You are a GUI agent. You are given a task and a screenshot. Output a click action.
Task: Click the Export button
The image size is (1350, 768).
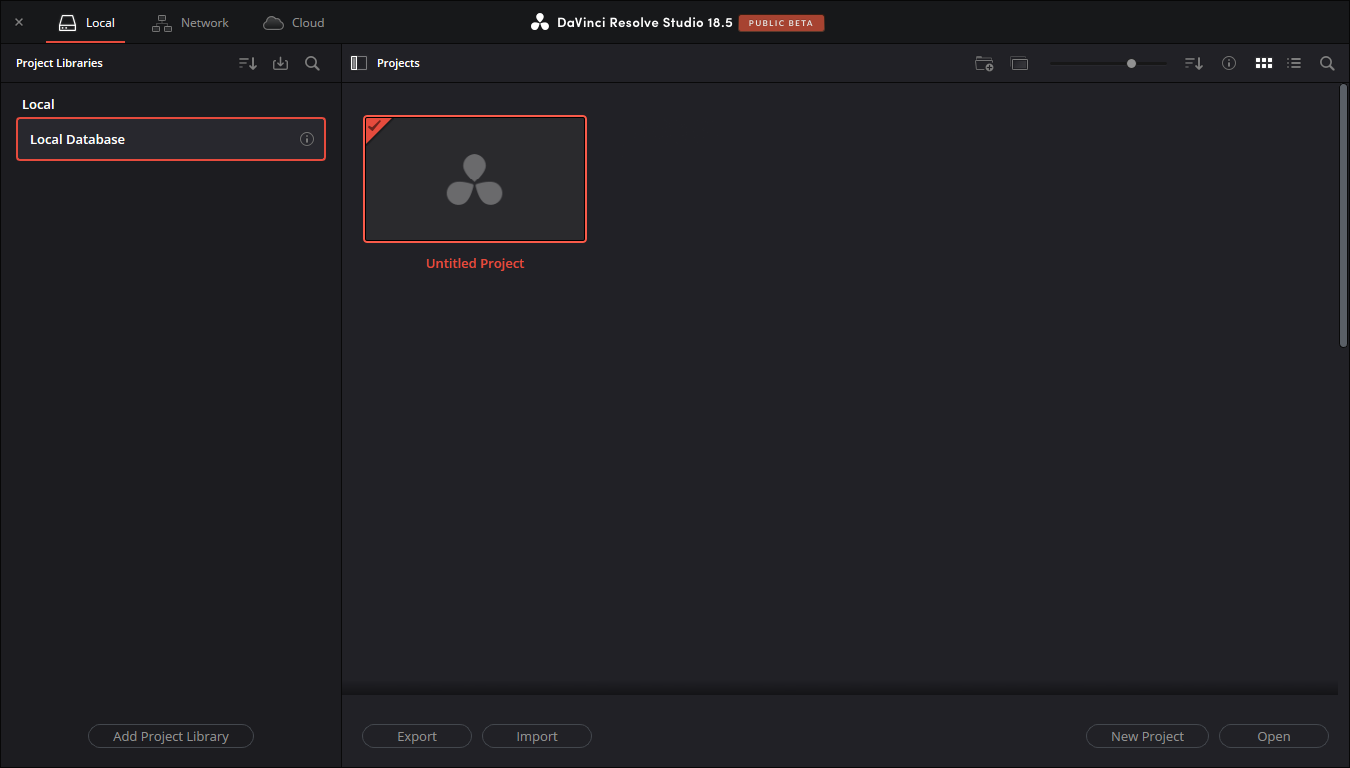[x=417, y=736]
